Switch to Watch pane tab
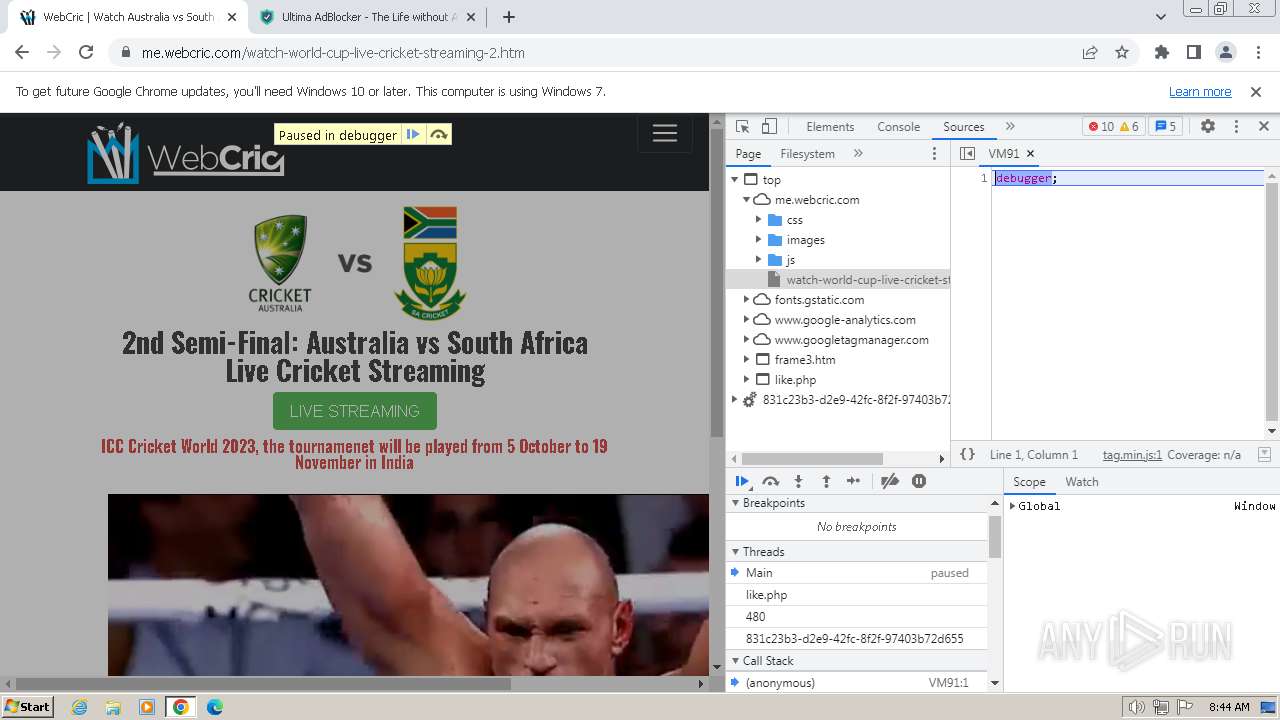This screenshot has height=720, width=1280. 1081,481
